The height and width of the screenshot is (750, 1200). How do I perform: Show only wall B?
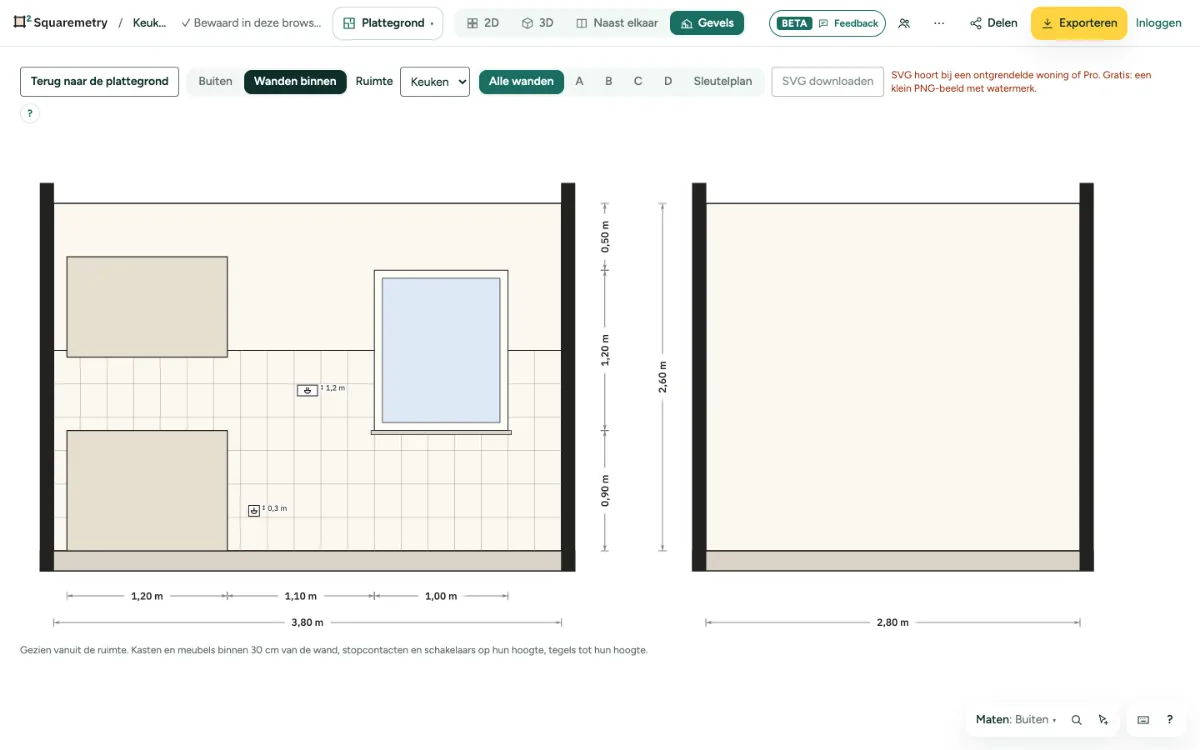point(608,82)
